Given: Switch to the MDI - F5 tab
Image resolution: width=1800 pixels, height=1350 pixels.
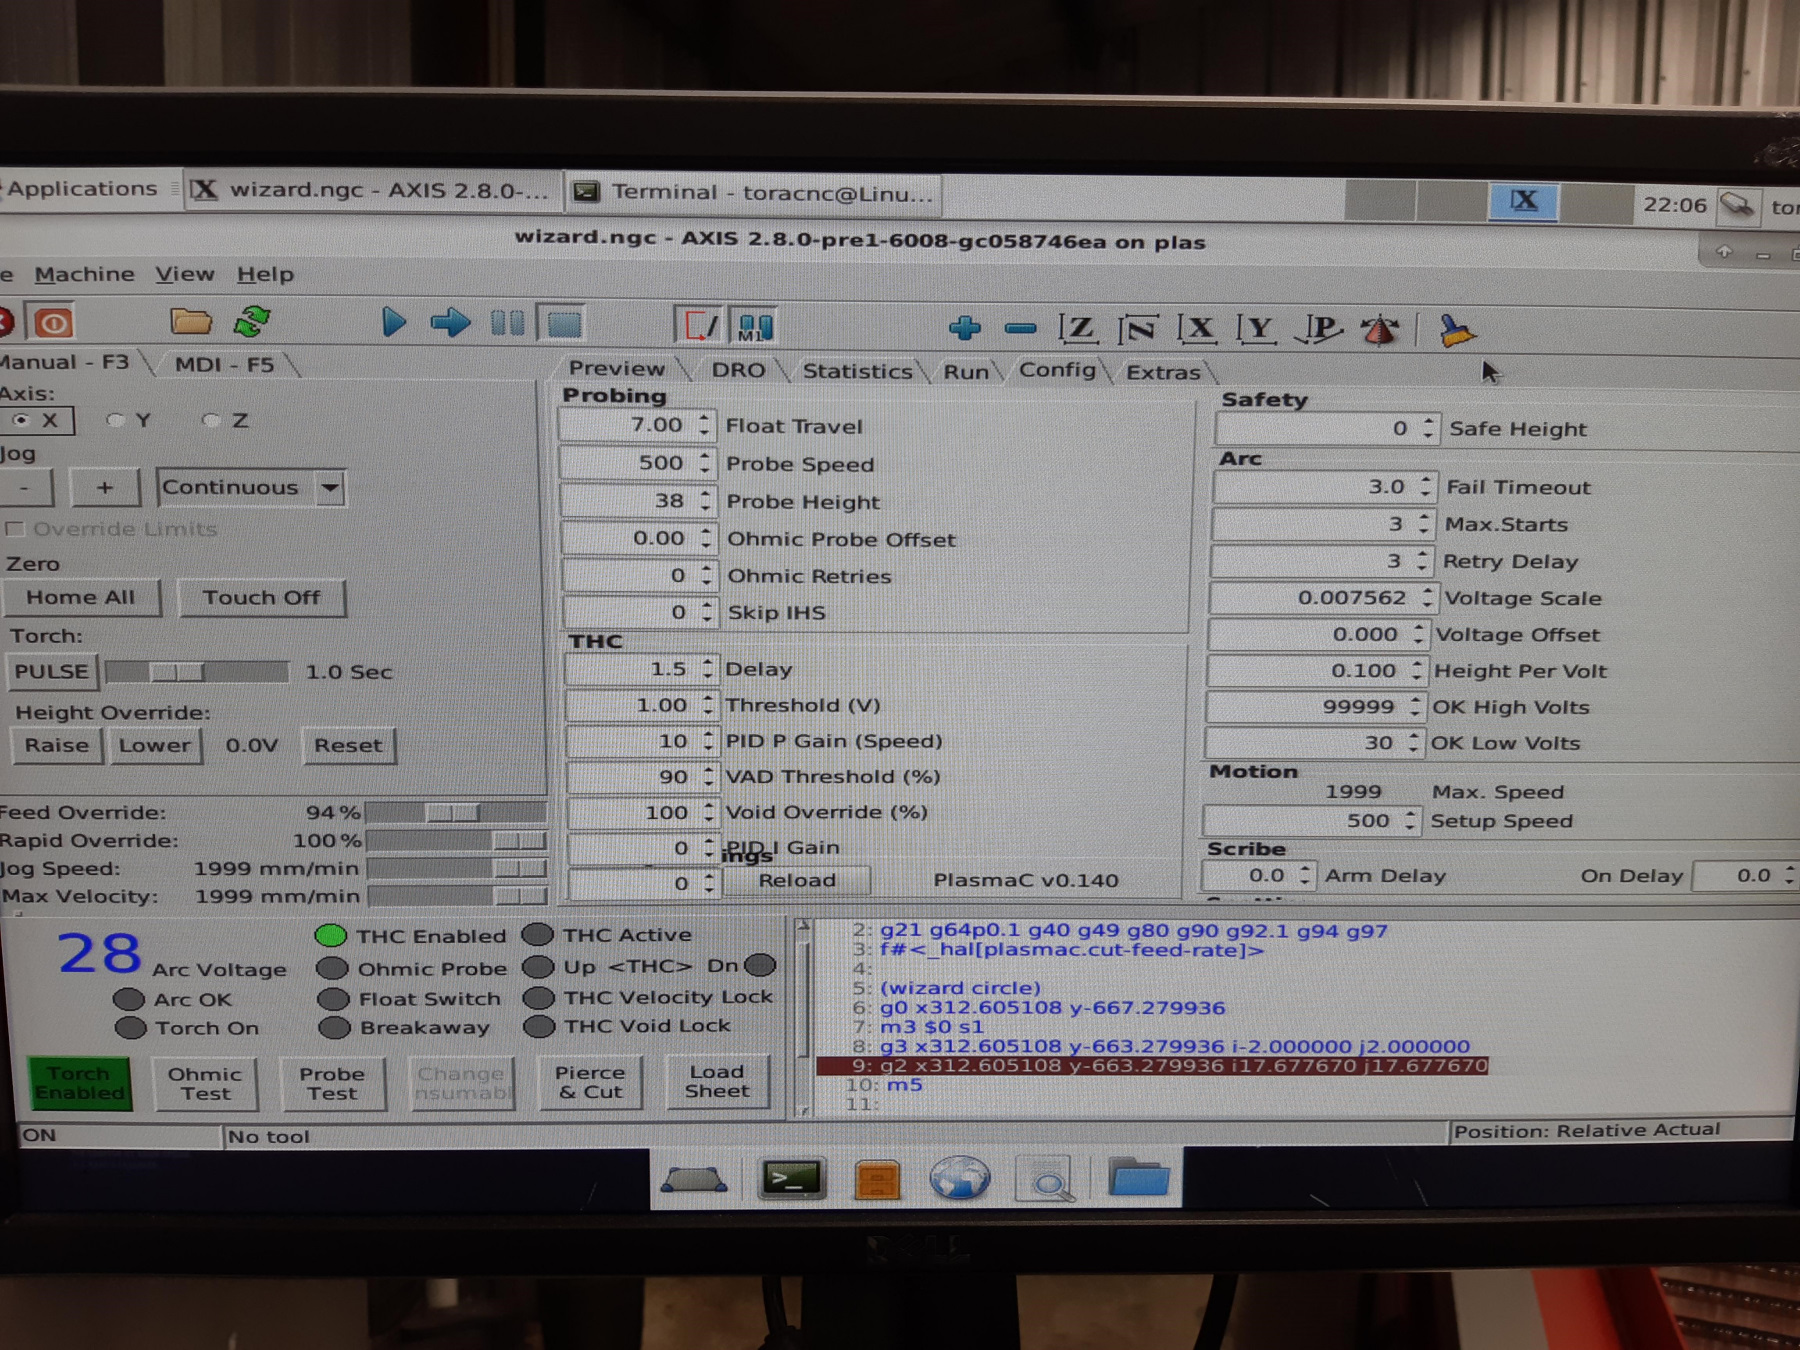Looking at the screenshot, I should point(224,364).
